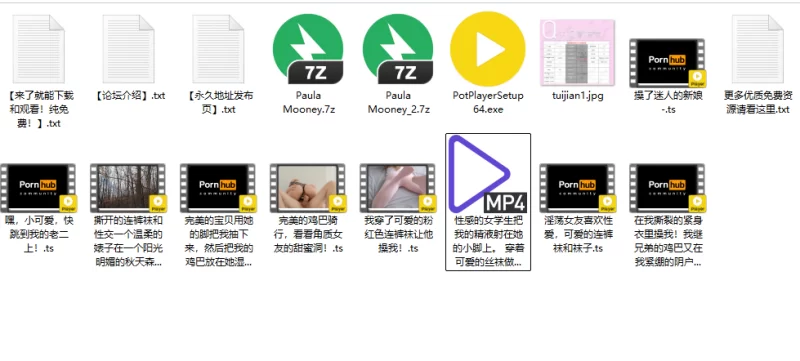This screenshot has height=361, width=800.
Task: Select the .ts video ending in 新娘-
Action: (667, 63)
